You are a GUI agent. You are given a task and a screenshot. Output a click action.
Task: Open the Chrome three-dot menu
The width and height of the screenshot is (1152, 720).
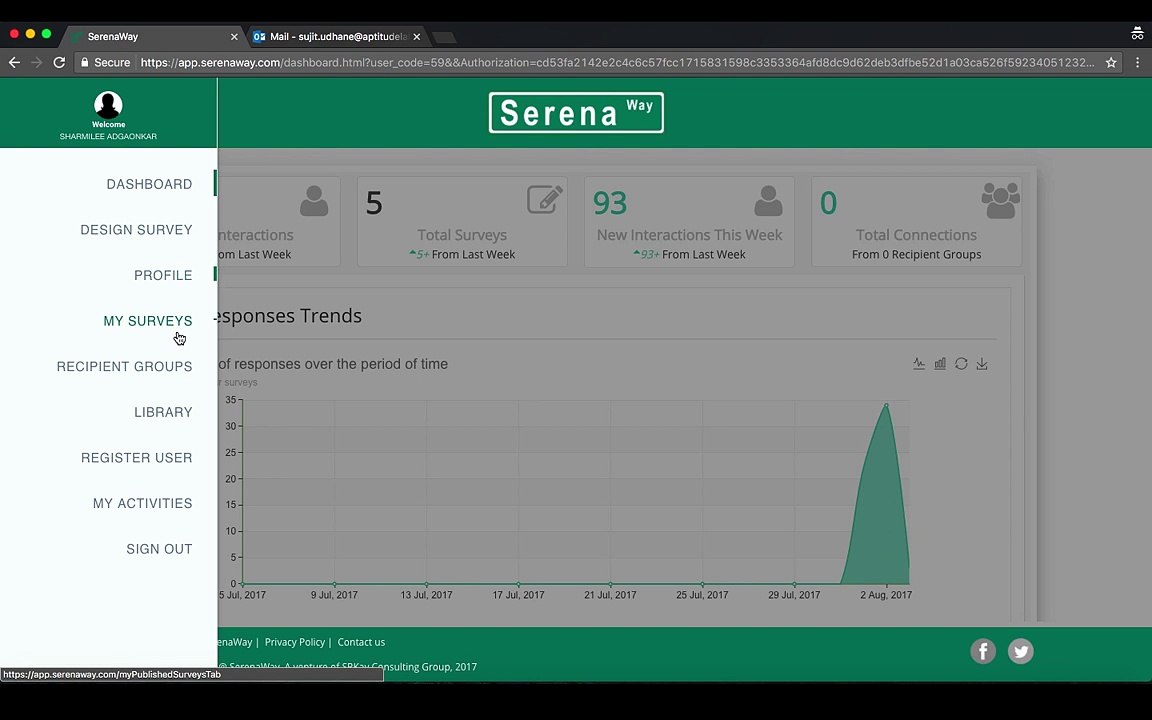[1137, 62]
